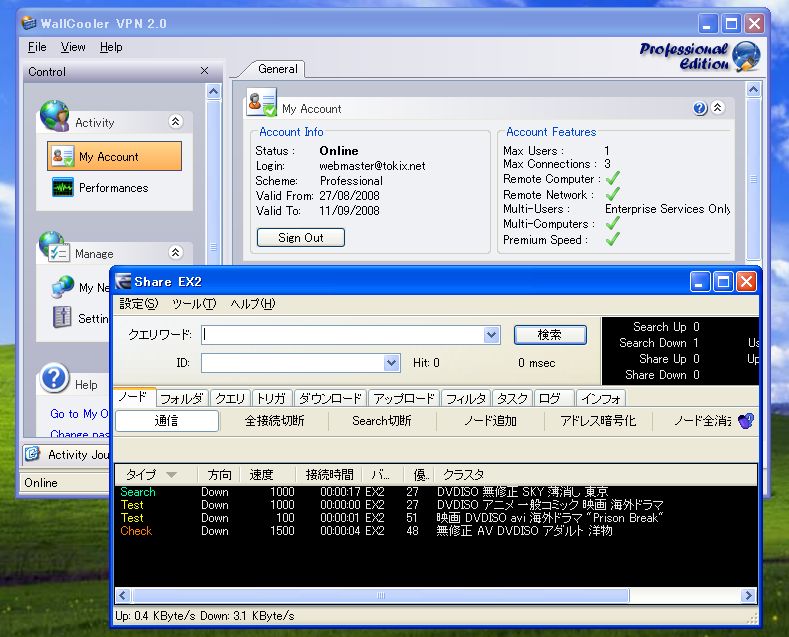
Task: Open the ツール(T) menu in Share EX2
Action: tap(194, 303)
